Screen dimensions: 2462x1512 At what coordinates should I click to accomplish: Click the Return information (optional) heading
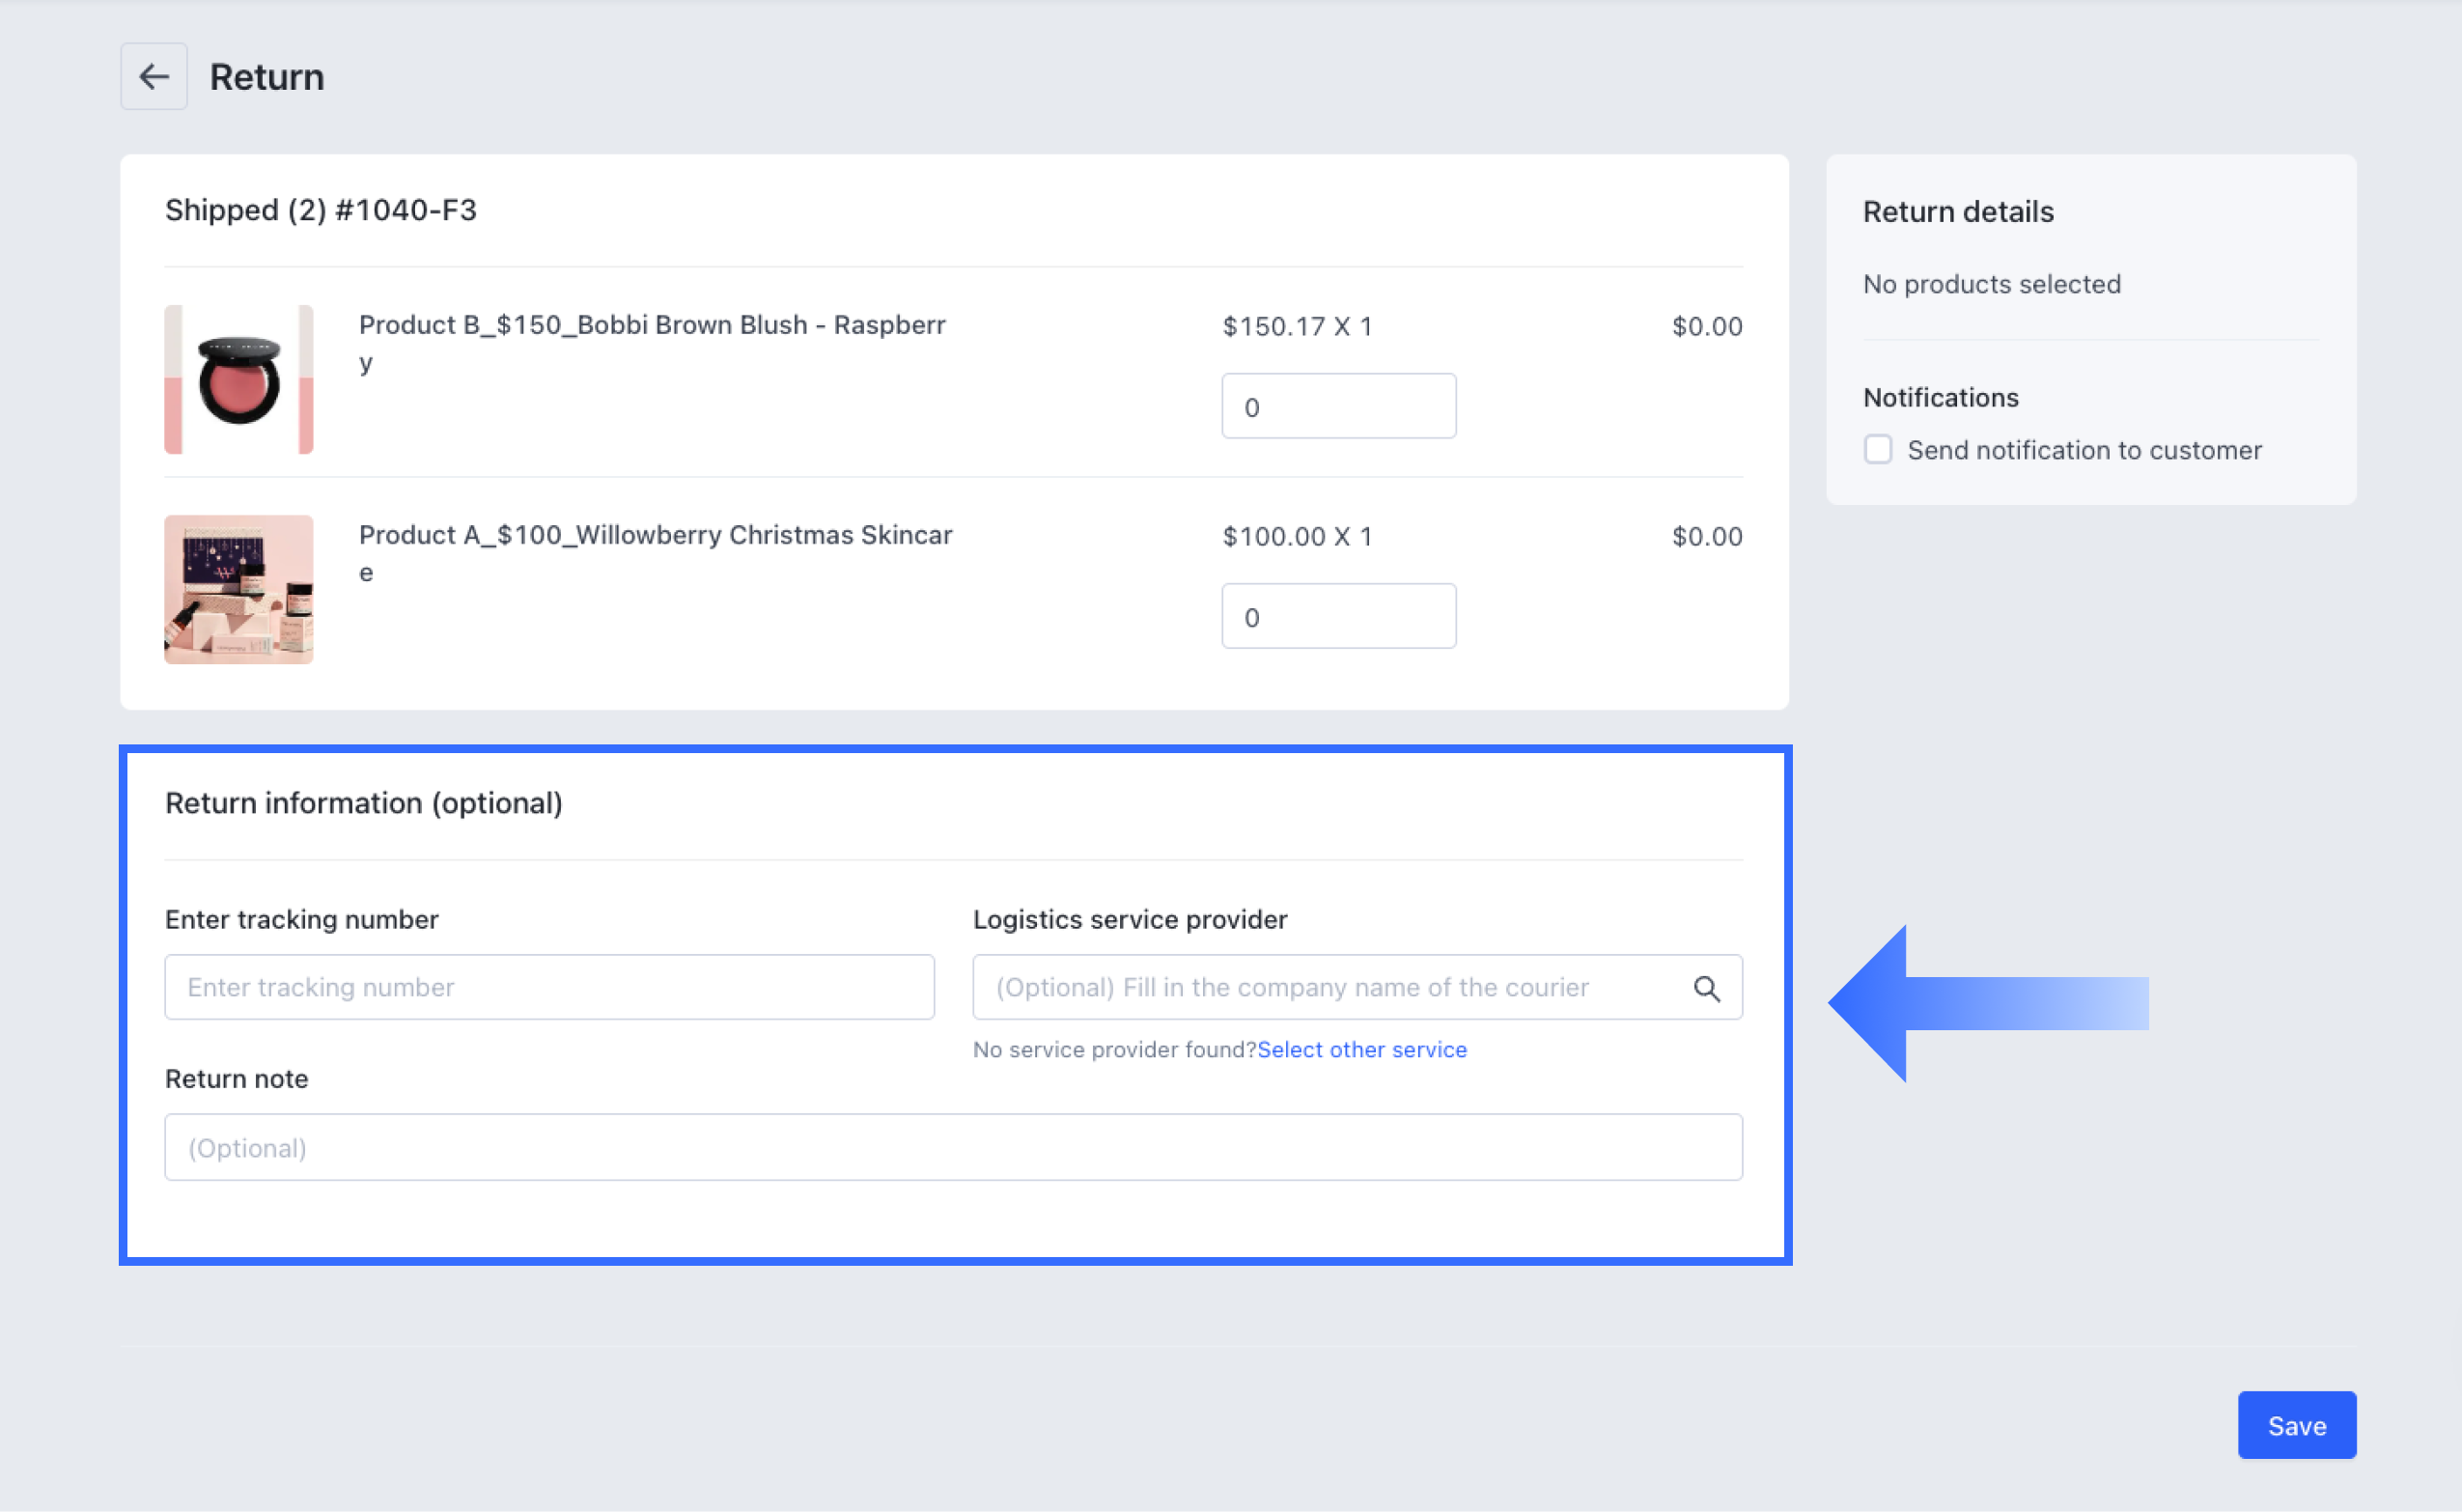(363, 803)
